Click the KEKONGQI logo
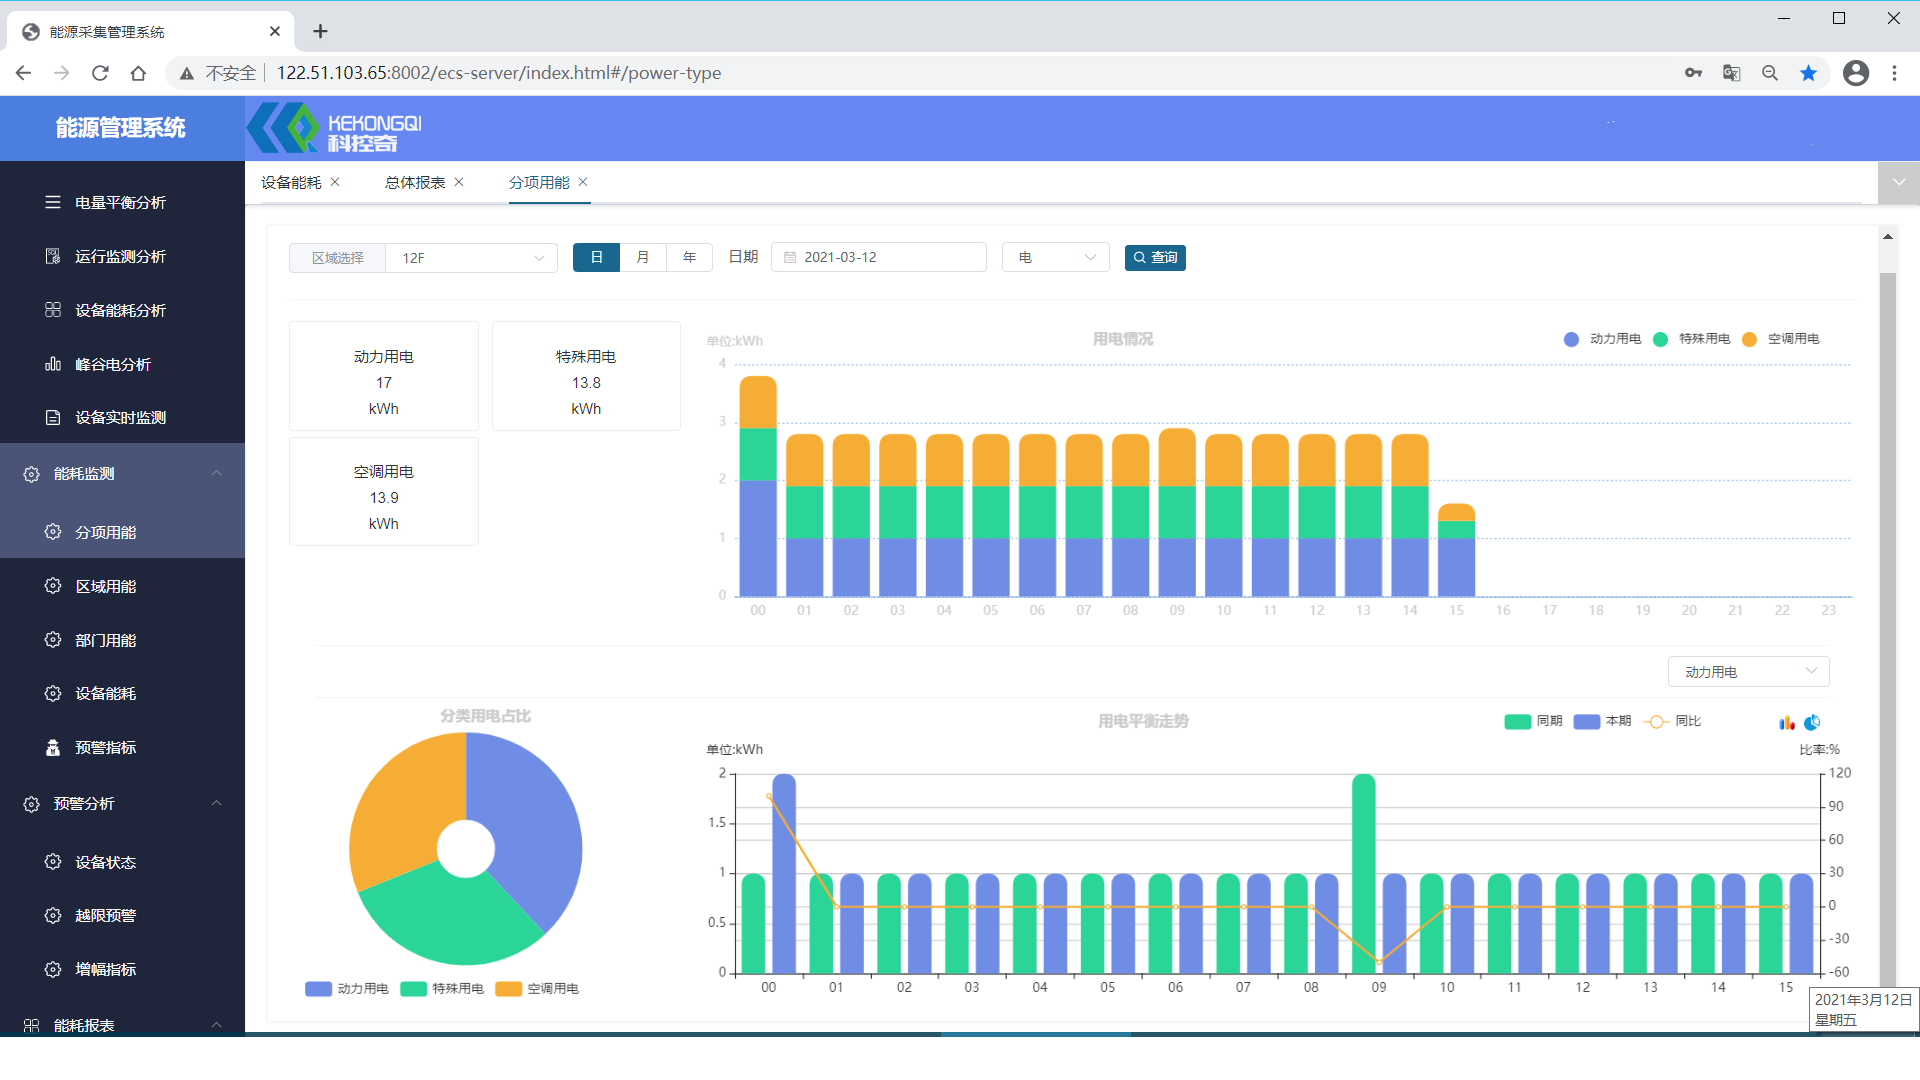This screenshot has width=1920, height=1080. coord(335,128)
